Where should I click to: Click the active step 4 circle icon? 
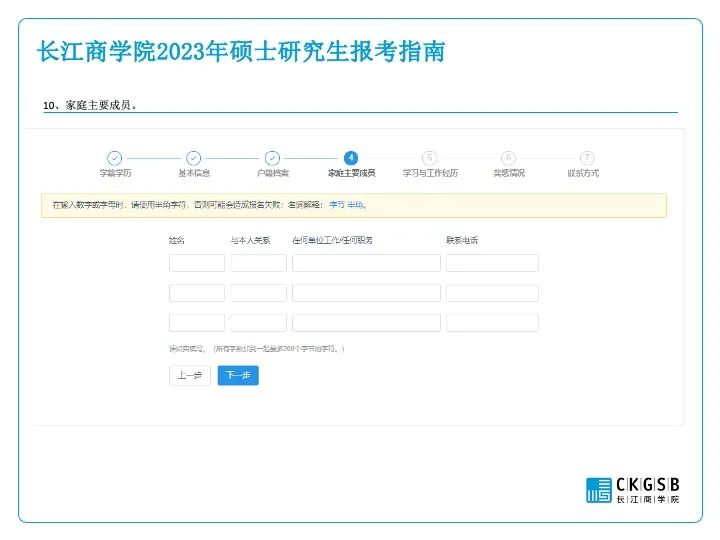351,158
